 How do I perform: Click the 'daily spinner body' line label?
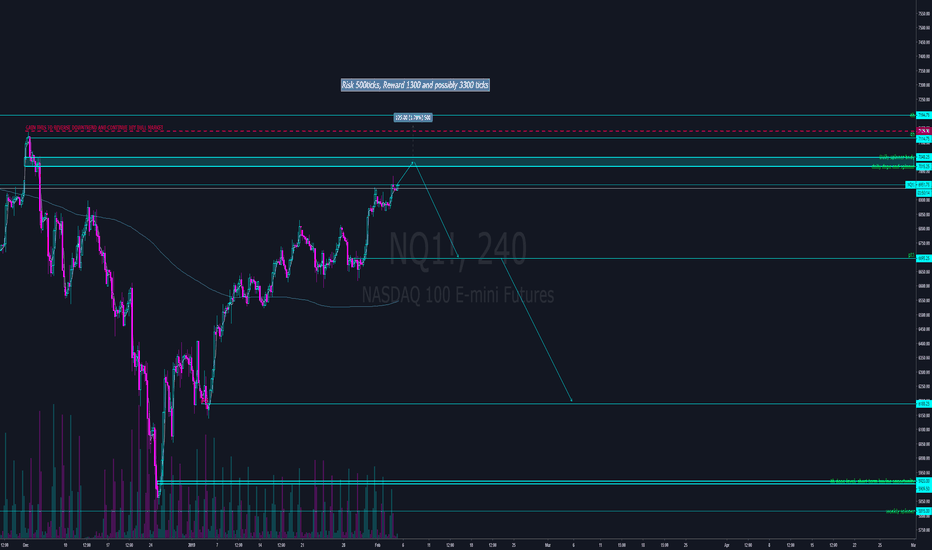tap(896, 157)
